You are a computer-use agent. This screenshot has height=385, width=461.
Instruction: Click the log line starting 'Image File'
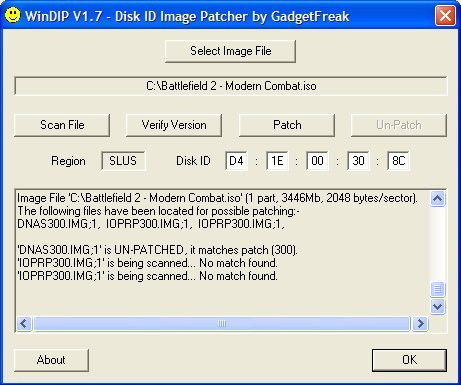pos(217,198)
